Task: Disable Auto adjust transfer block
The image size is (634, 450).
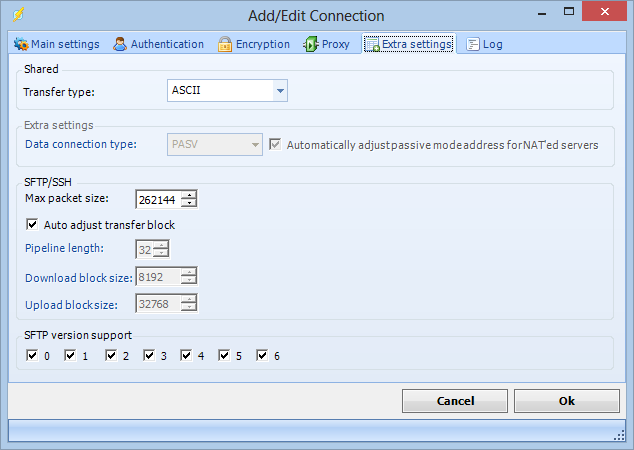Action: coord(33,225)
